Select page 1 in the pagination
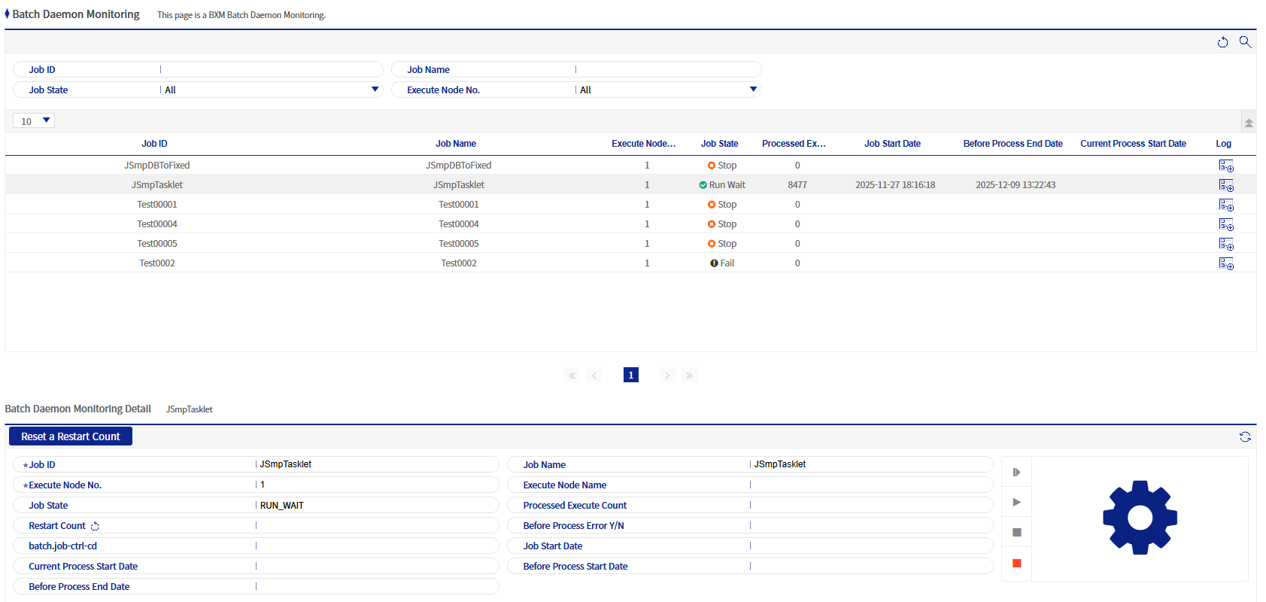The image size is (1266, 602). (x=631, y=375)
